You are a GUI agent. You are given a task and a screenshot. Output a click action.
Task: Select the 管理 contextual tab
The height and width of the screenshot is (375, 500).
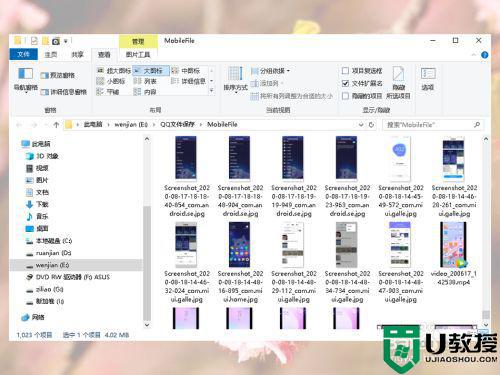pyautogui.click(x=138, y=41)
